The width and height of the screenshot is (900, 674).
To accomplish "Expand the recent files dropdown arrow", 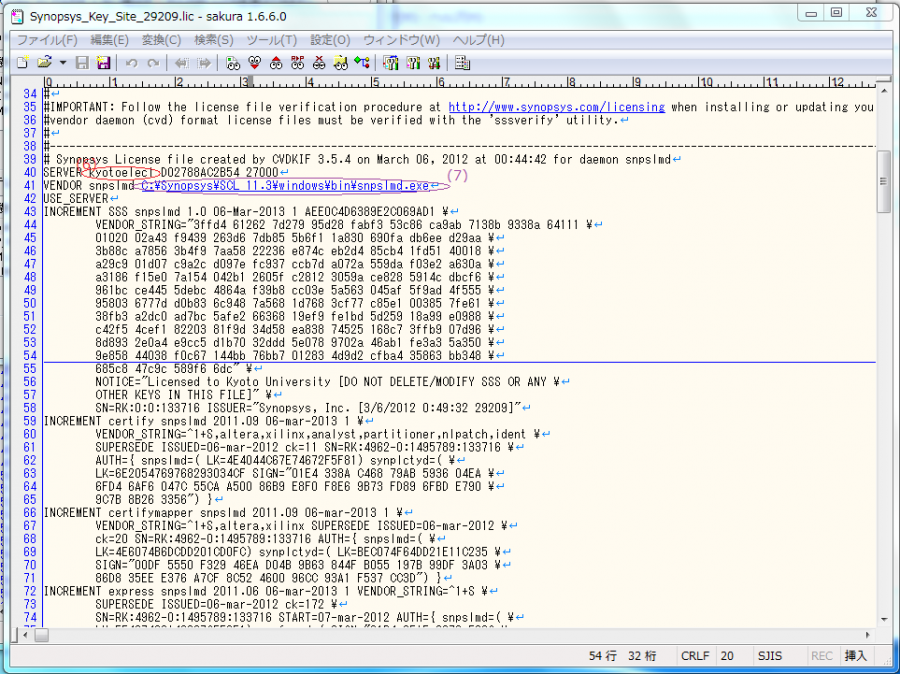I will tap(62, 62).
